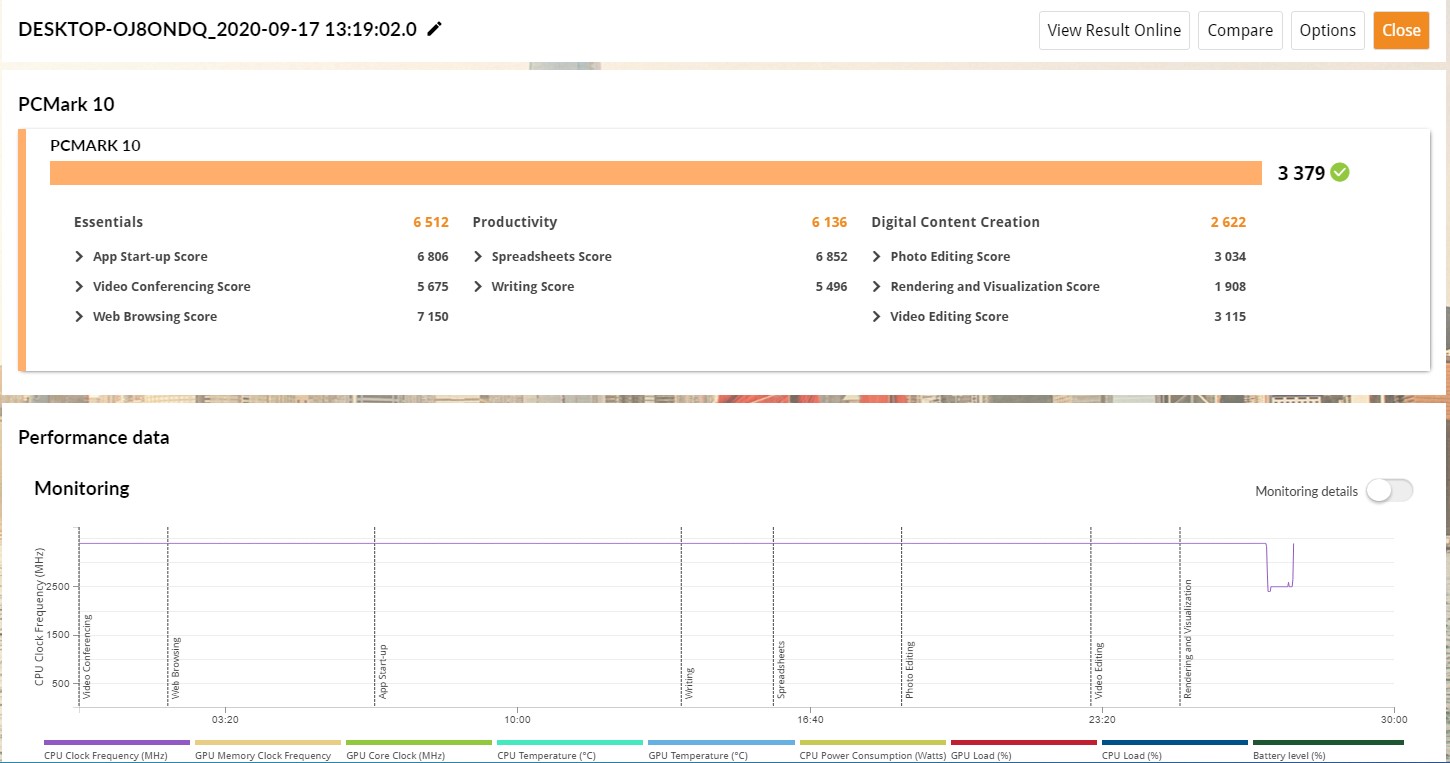
Task: Click the Digital Content Creation heading
Action: point(956,222)
